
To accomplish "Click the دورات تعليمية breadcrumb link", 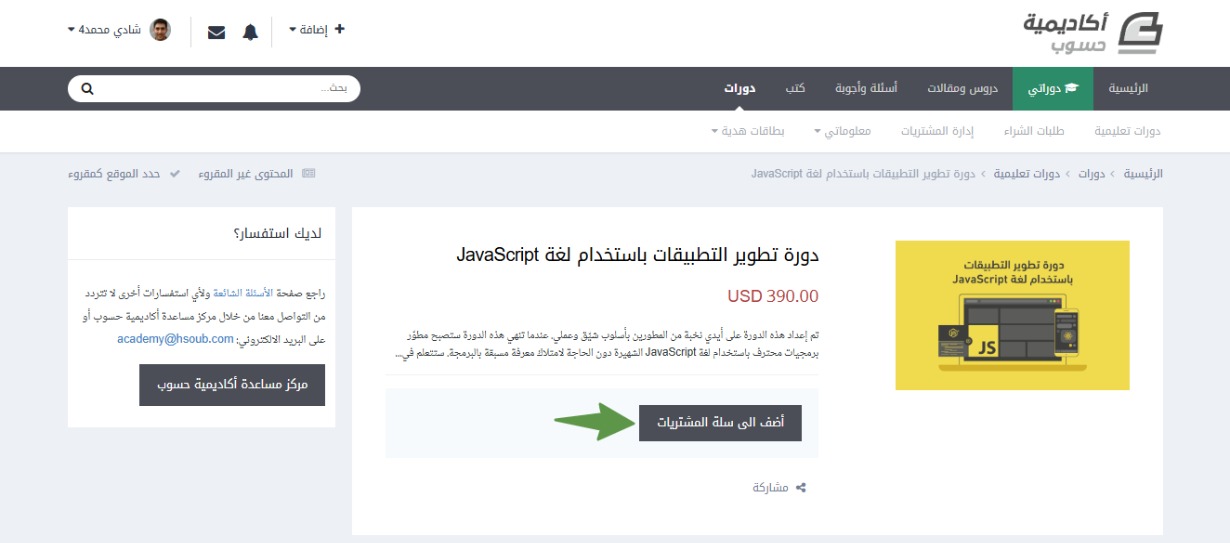I will (x=1026, y=173).
